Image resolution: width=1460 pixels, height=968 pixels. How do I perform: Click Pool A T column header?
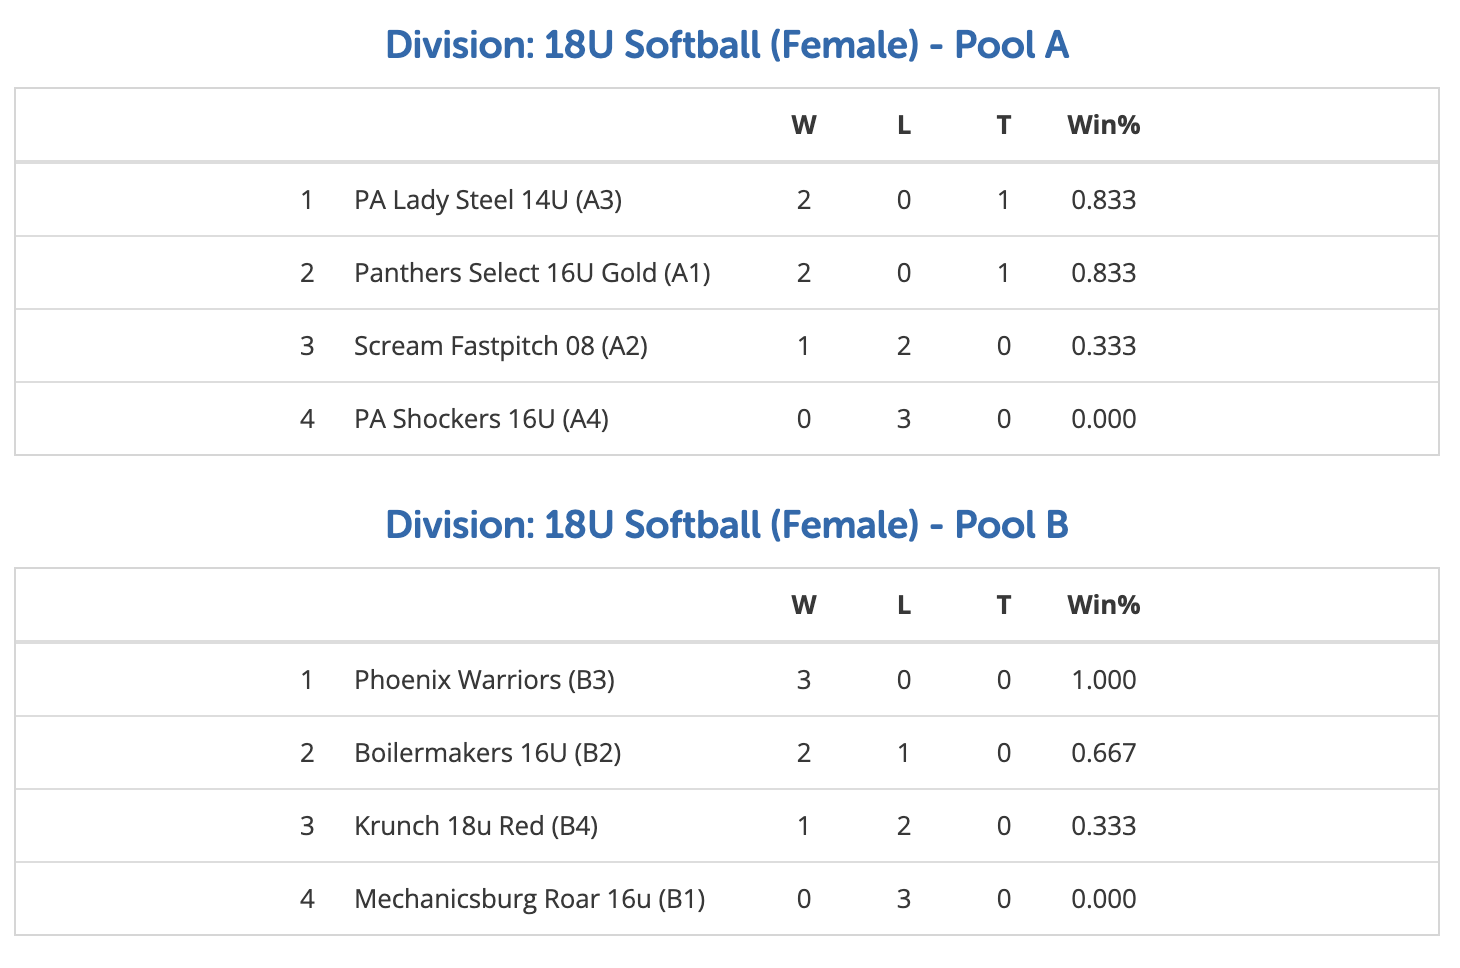pyautogui.click(x=1004, y=125)
